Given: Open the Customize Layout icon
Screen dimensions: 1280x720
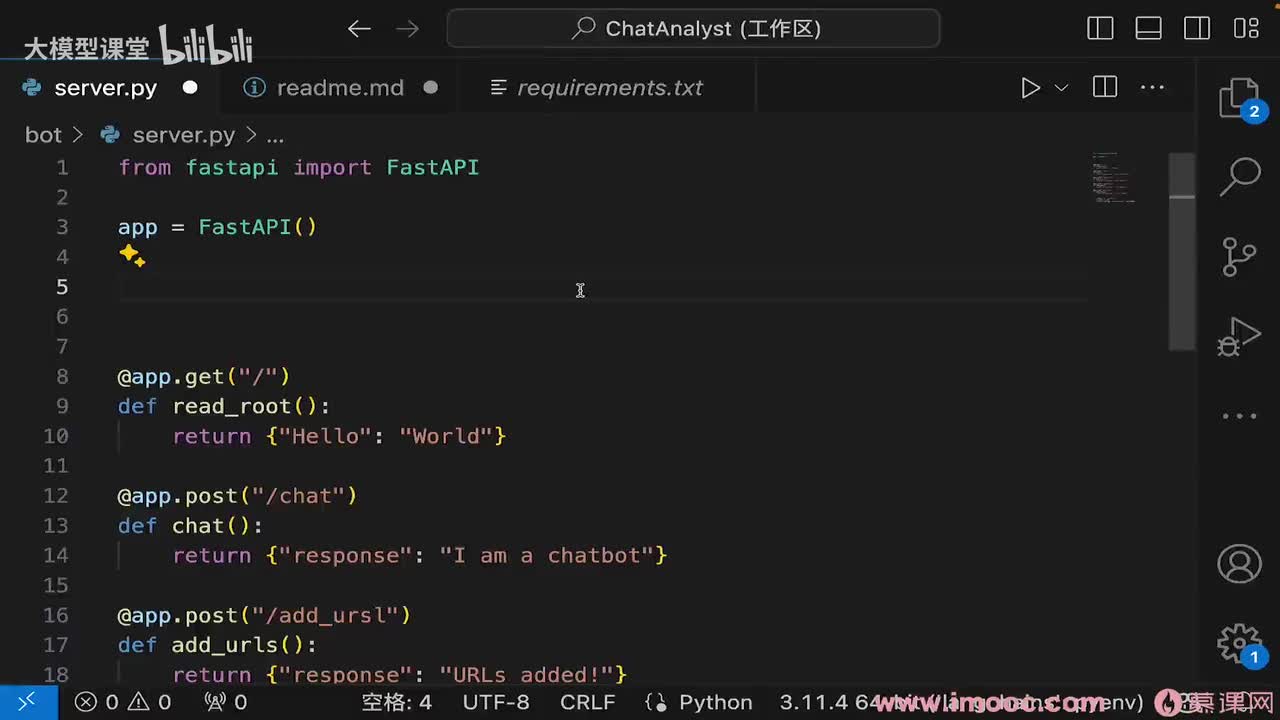Looking at the screenshot, I should coord(1246,29).
